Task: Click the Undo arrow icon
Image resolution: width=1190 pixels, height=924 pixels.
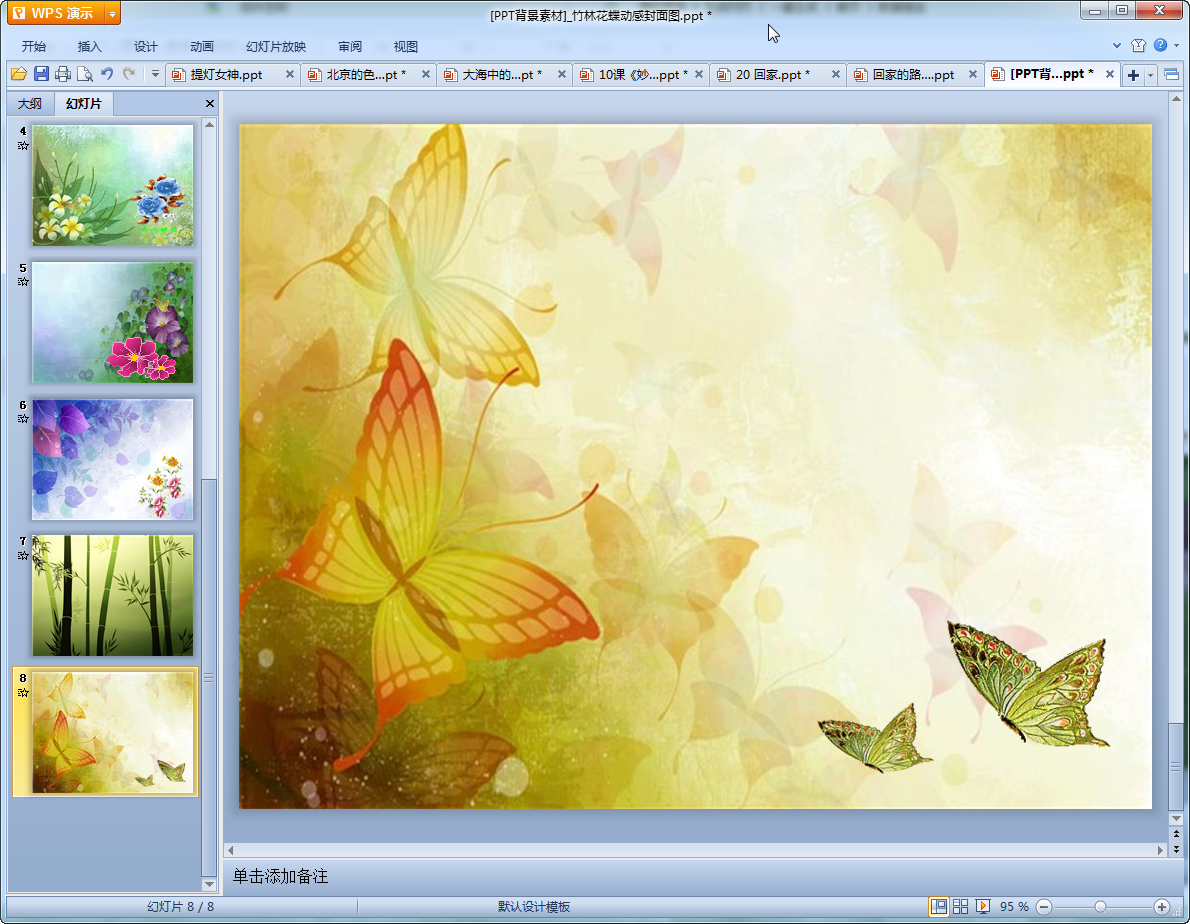Action: tap(107, 74)
